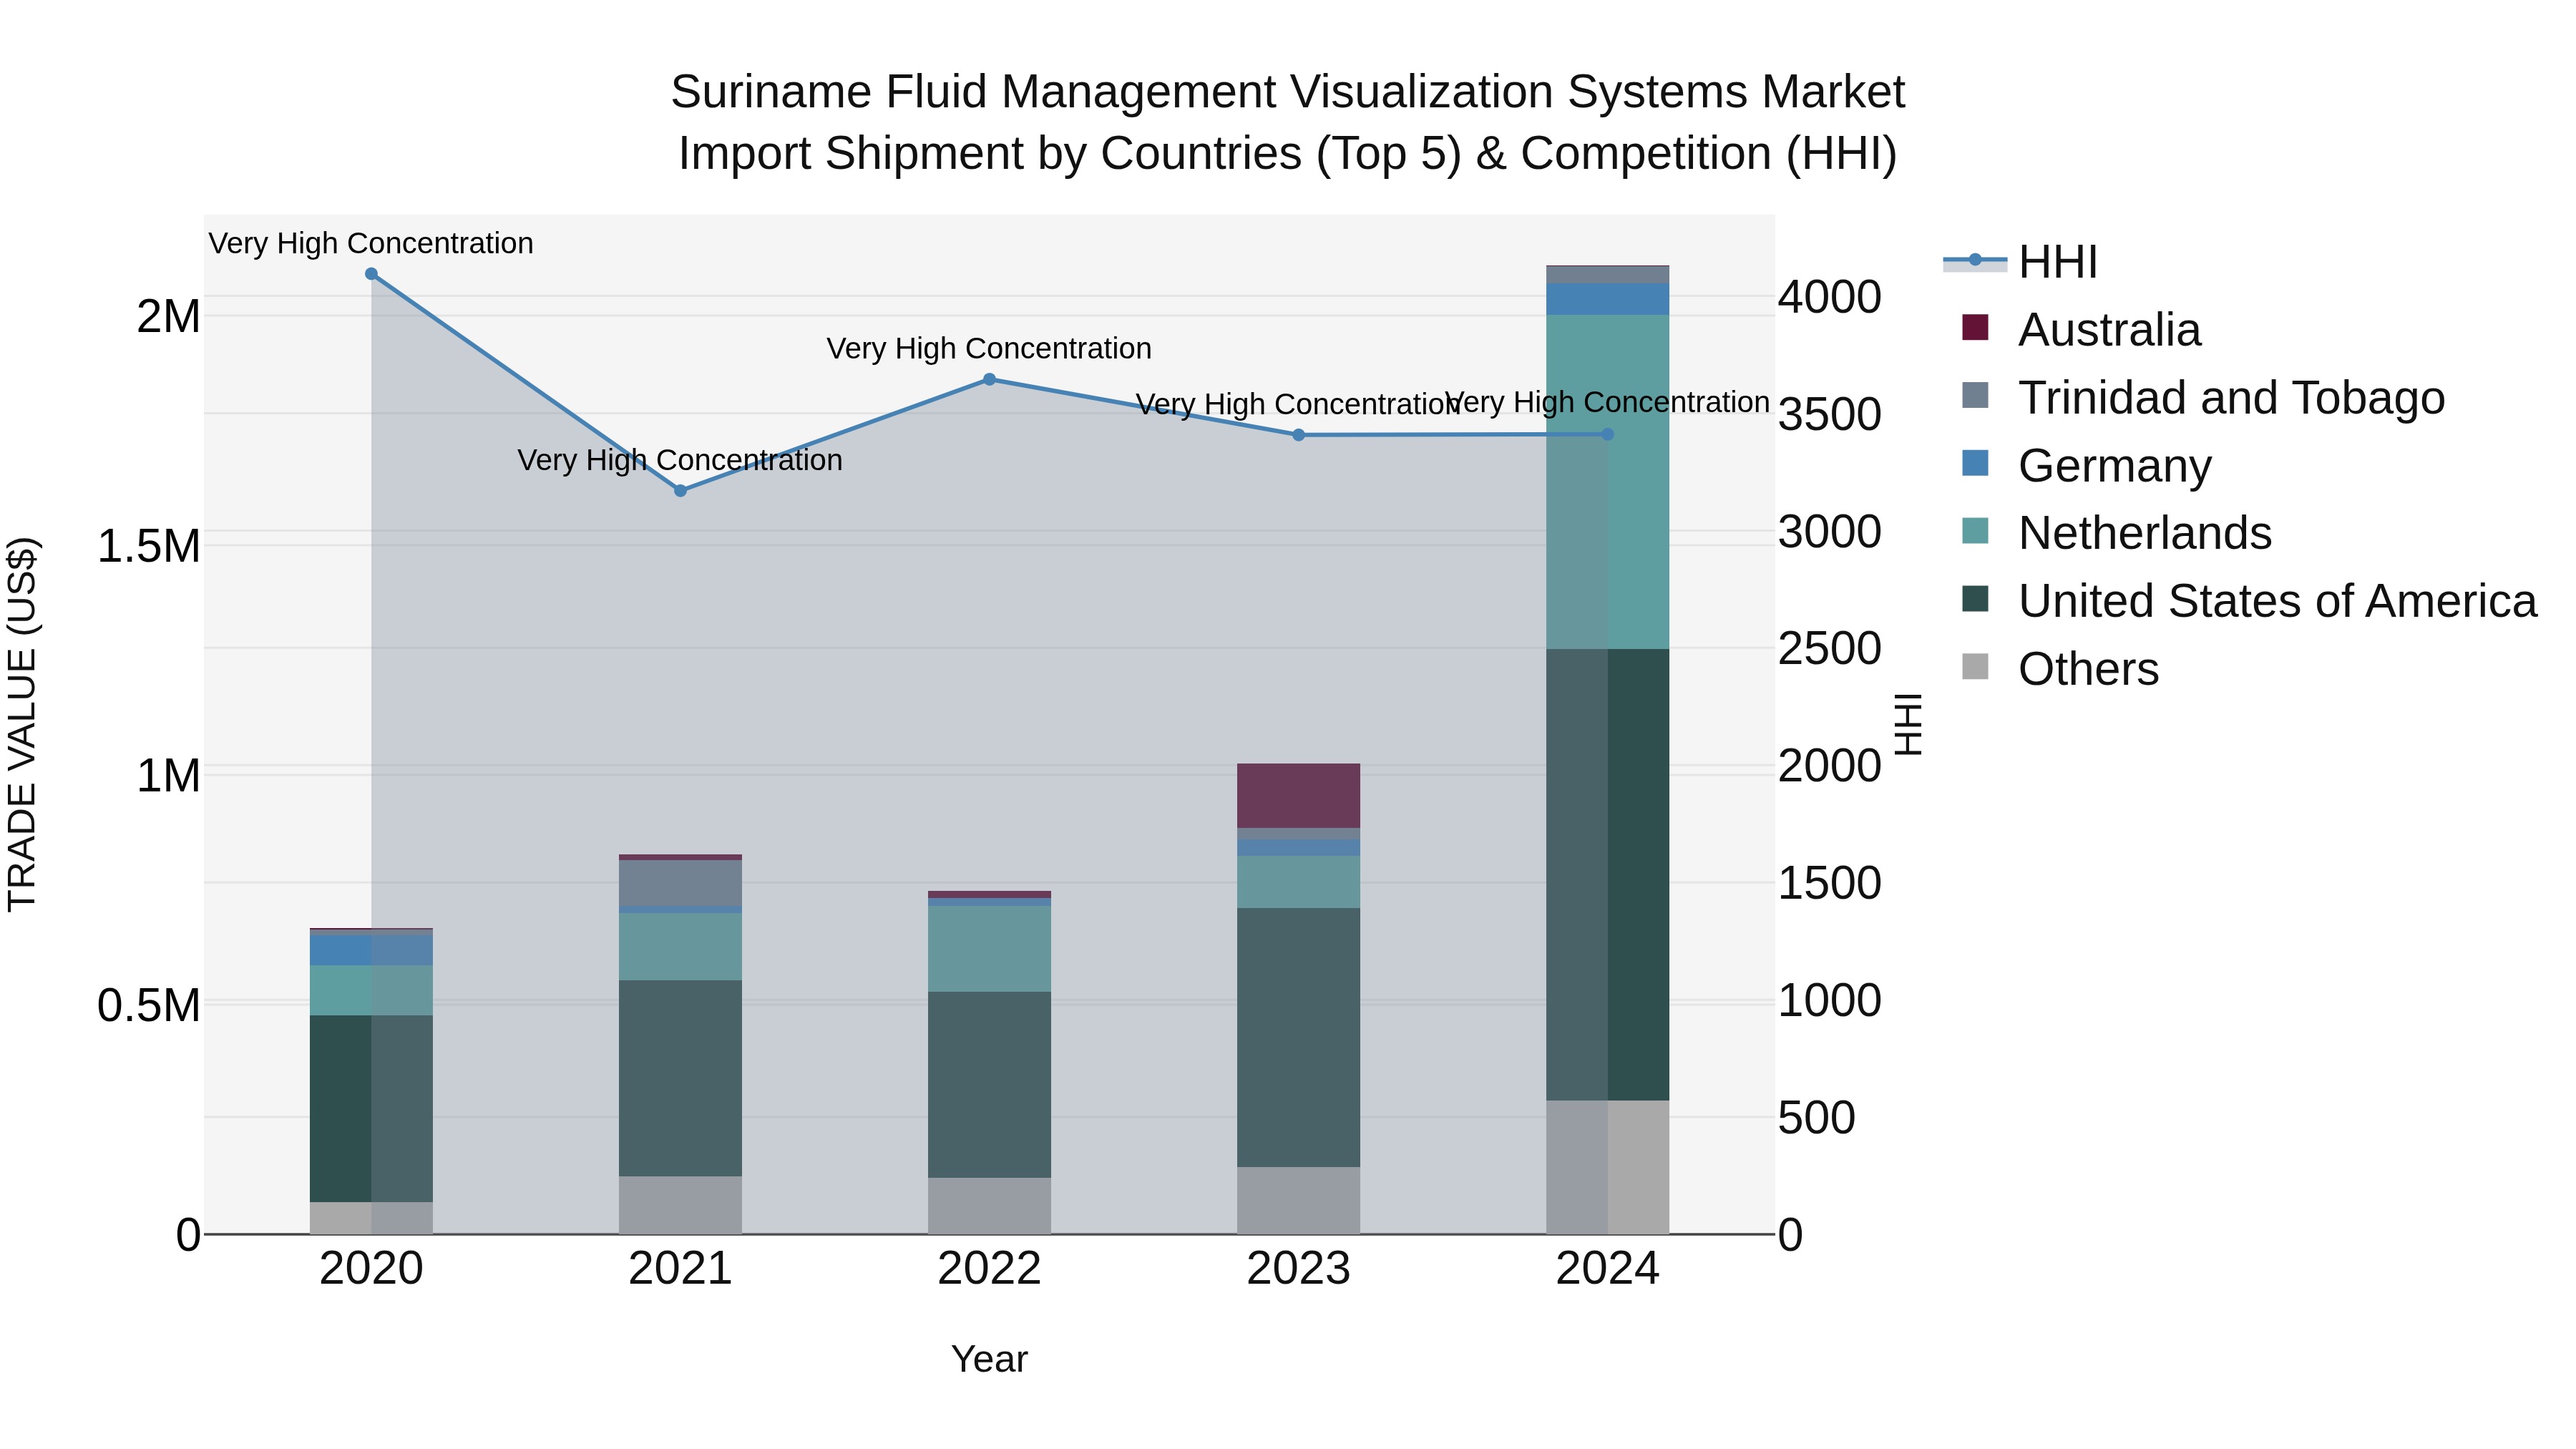Click the Netherlands segment in 2022 bar

coord(989,949)
